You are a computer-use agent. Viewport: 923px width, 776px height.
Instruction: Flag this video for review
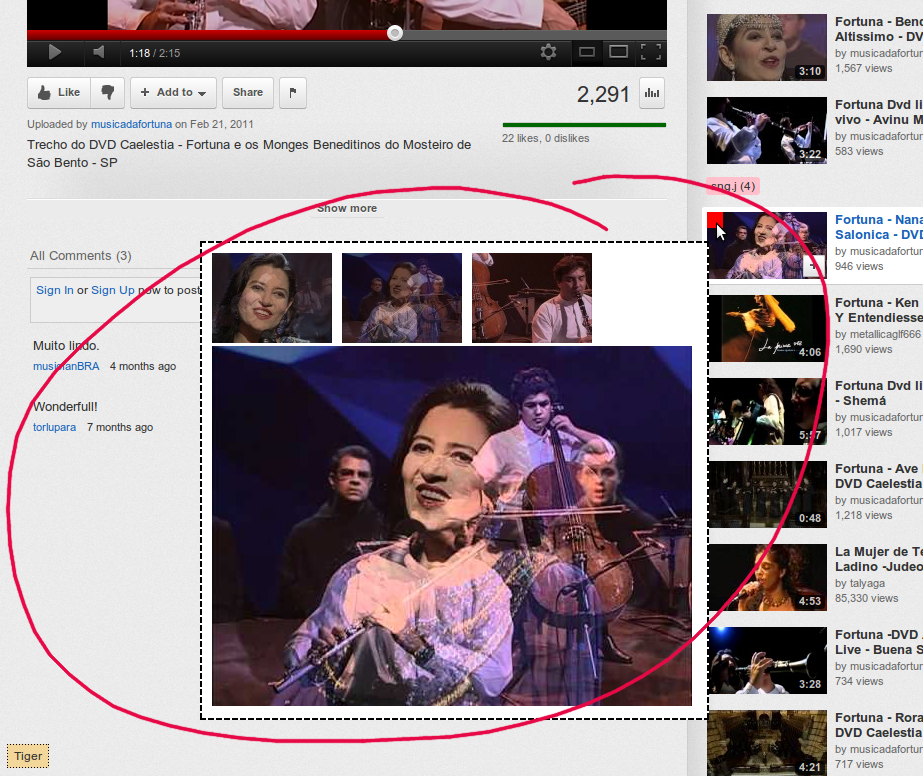[292, 92]
